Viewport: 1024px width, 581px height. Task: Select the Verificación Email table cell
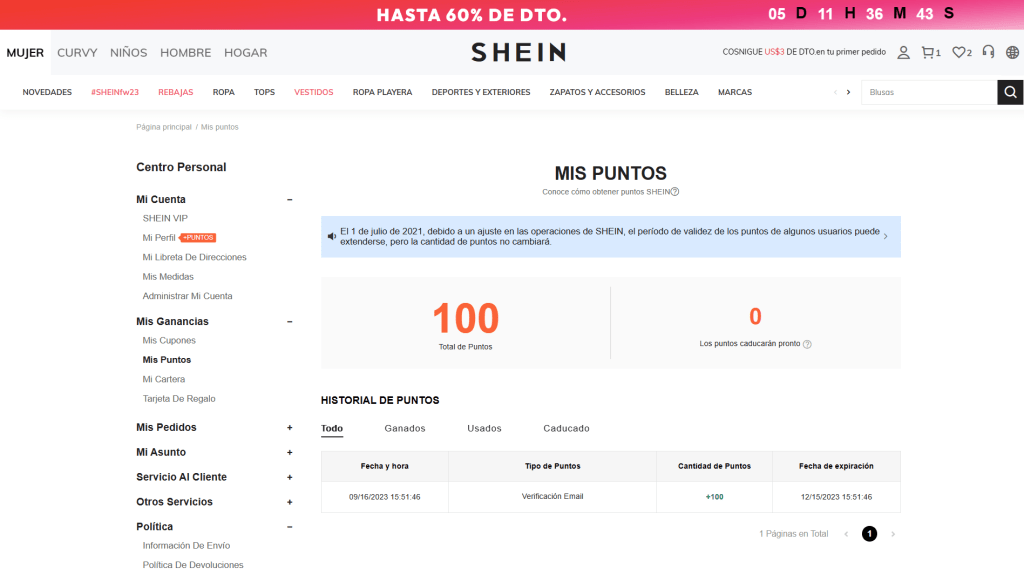click(552, 497)
